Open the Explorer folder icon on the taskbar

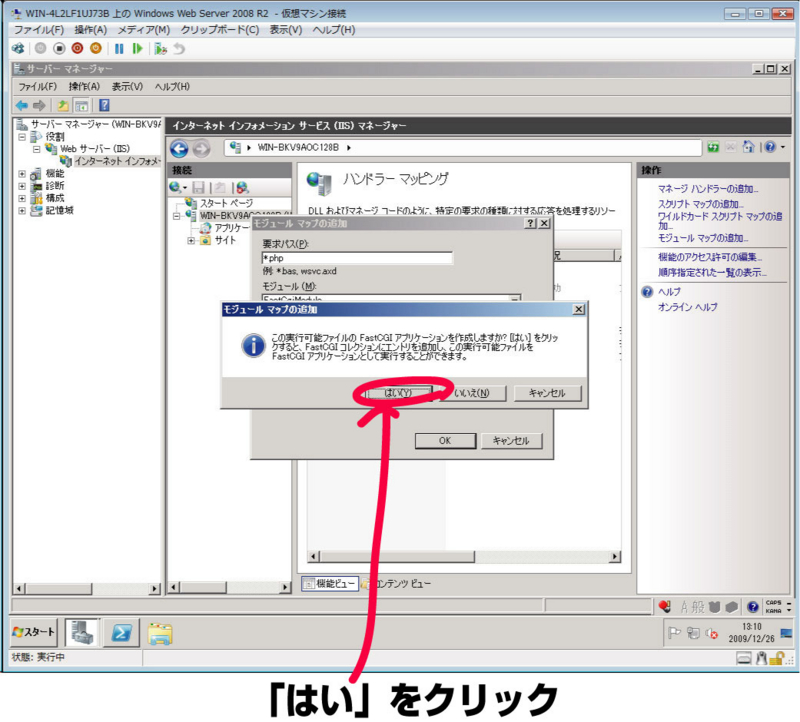click(x=161, y=633)
